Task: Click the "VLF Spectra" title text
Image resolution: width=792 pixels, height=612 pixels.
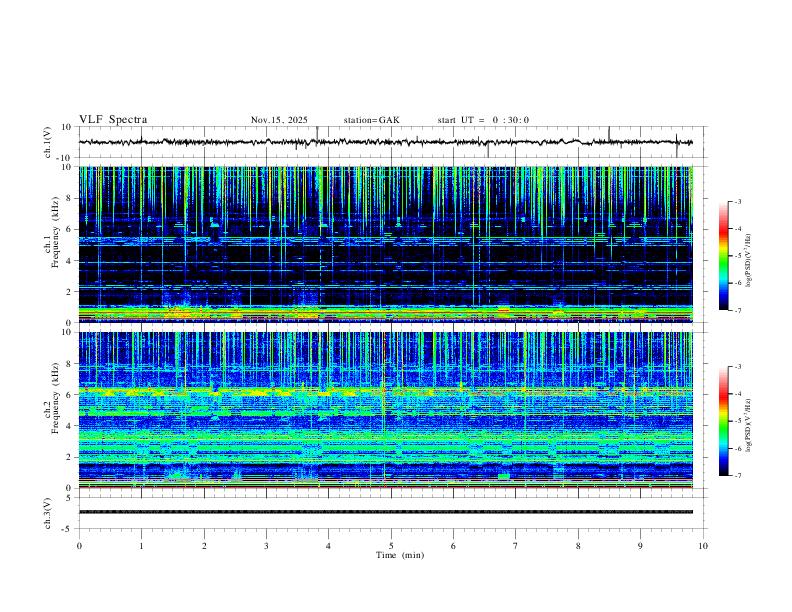Action: [113, 120]
